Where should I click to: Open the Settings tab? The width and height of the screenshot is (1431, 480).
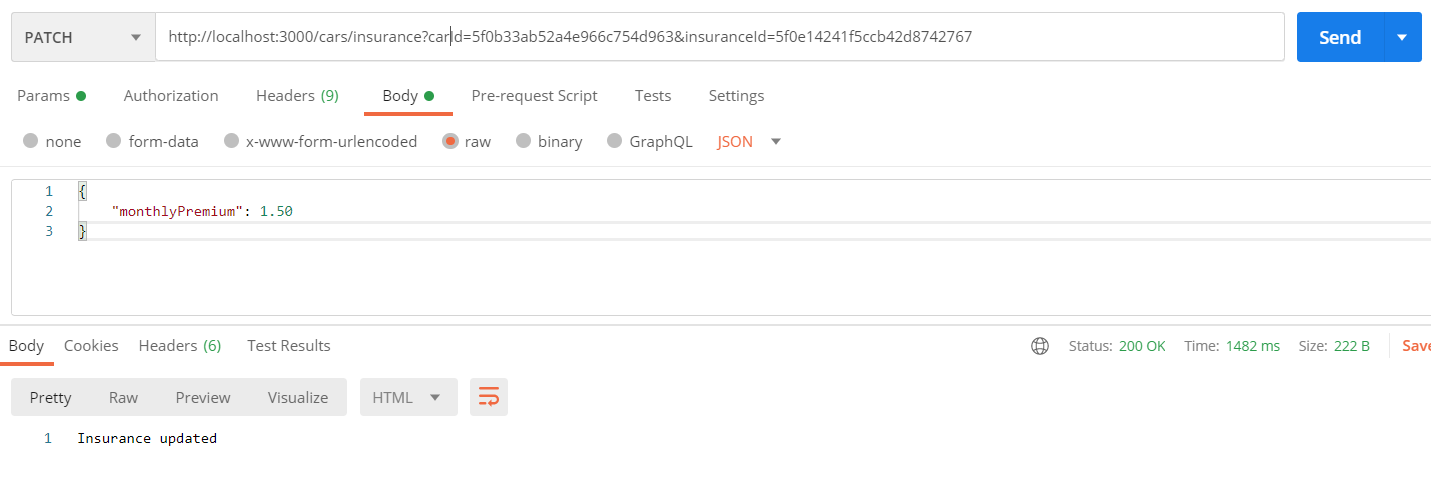pos(736,96)
